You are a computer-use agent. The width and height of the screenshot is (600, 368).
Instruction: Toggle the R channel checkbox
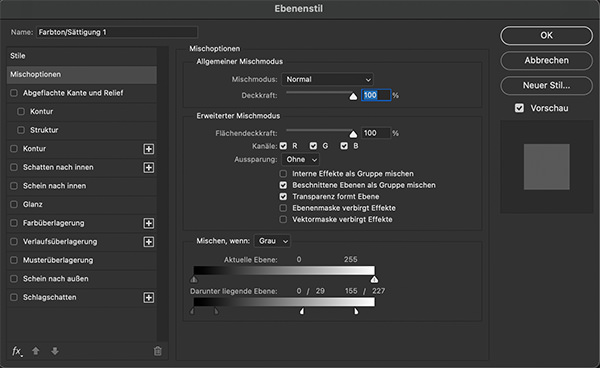pyautogui.click(x=283, y=146)
